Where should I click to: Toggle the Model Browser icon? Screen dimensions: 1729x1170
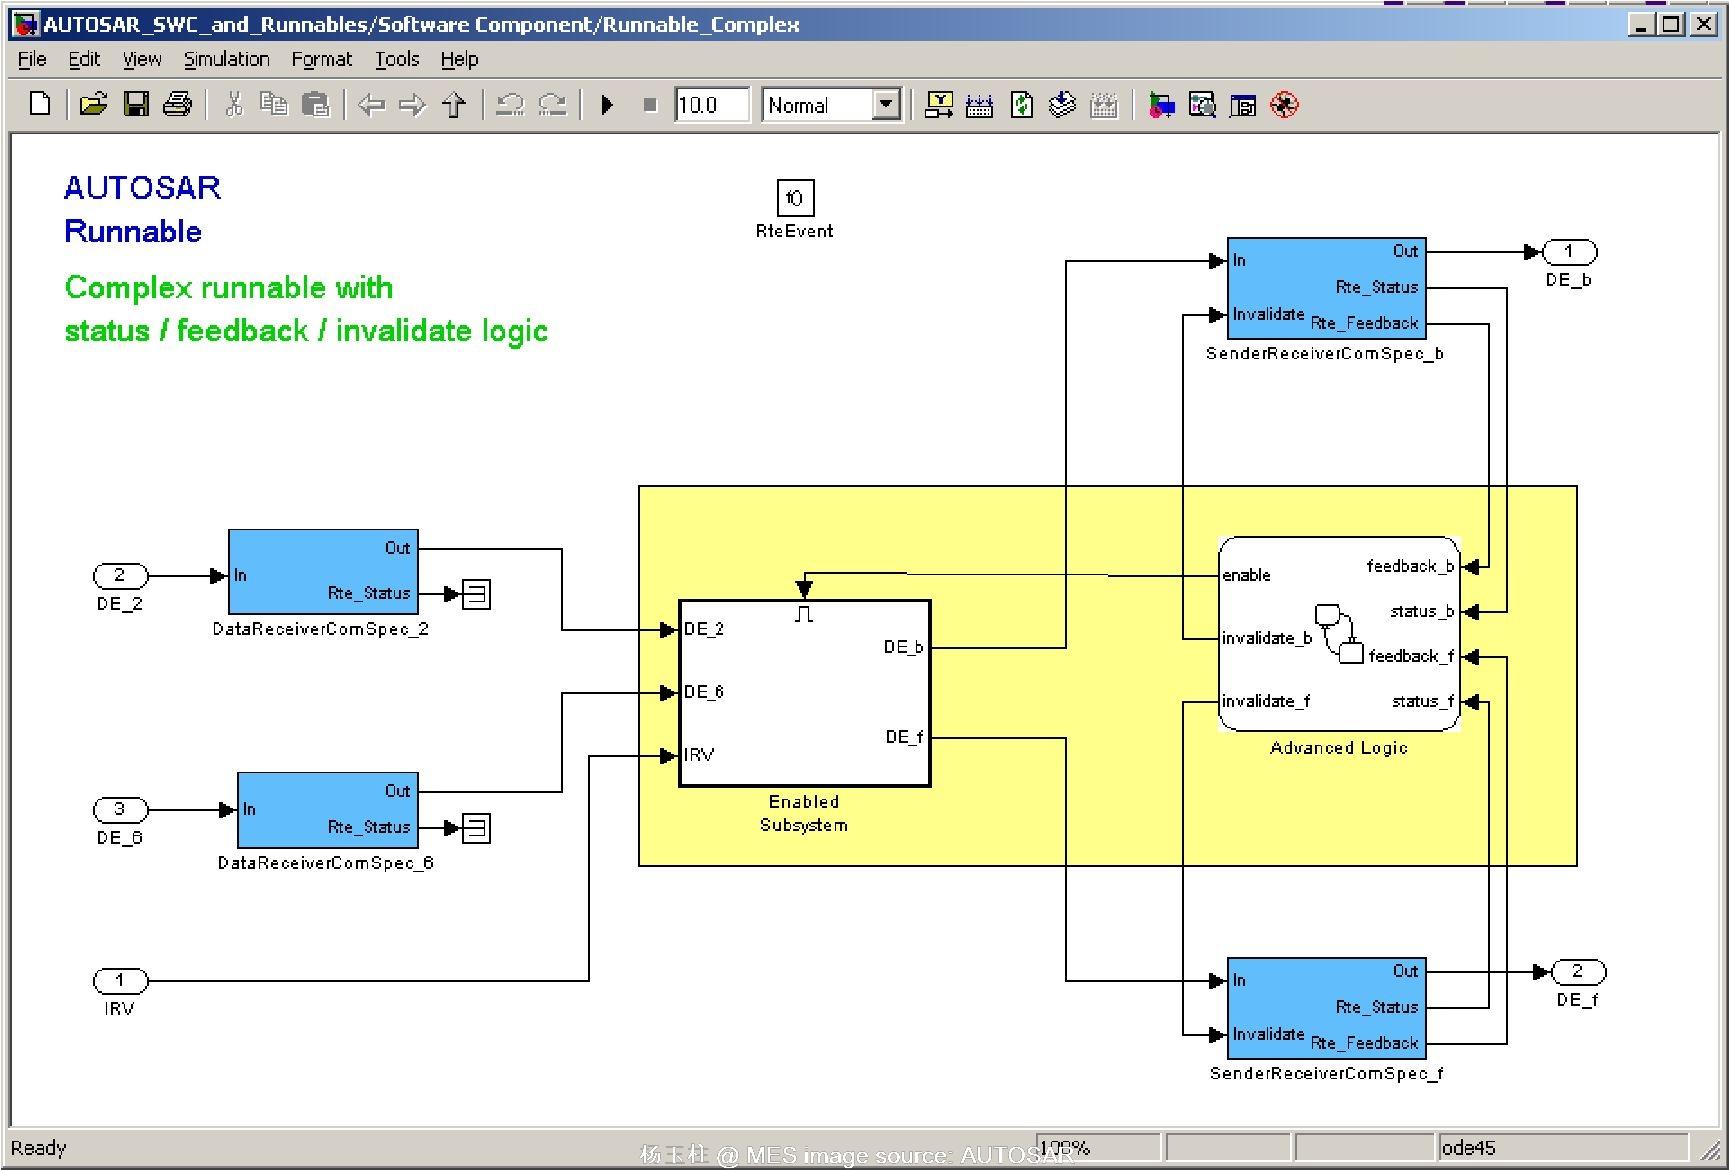click(1243, 104)
